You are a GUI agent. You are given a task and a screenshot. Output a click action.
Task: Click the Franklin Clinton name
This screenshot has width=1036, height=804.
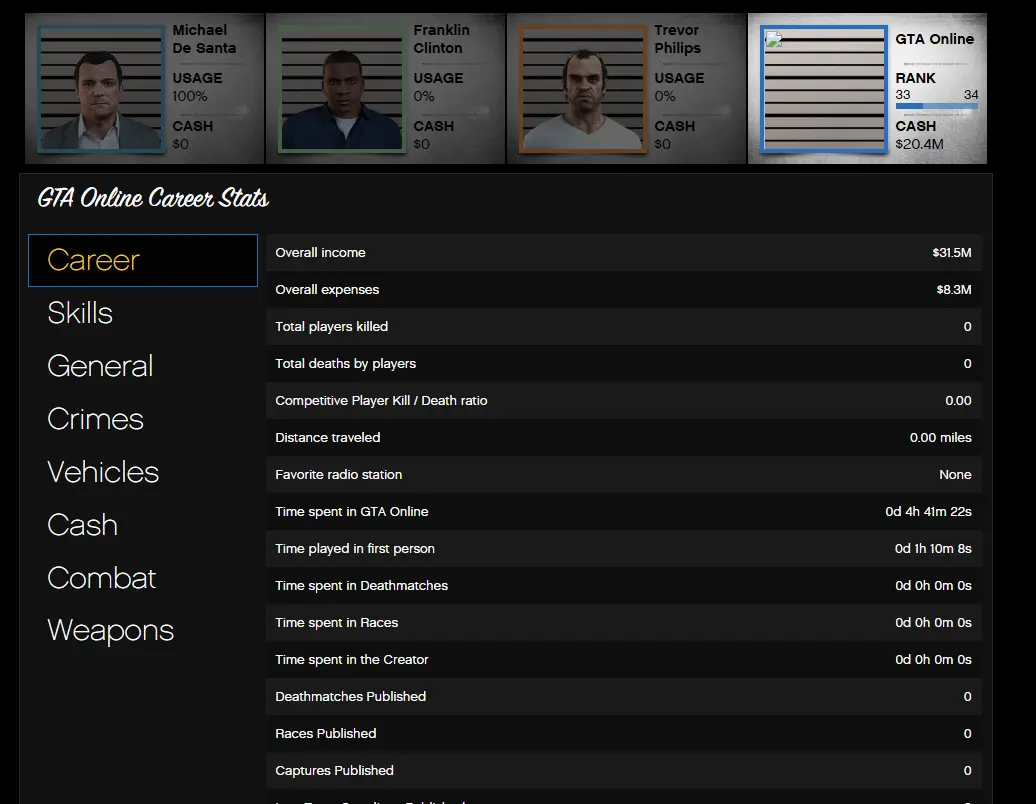(x=441, y=39)
